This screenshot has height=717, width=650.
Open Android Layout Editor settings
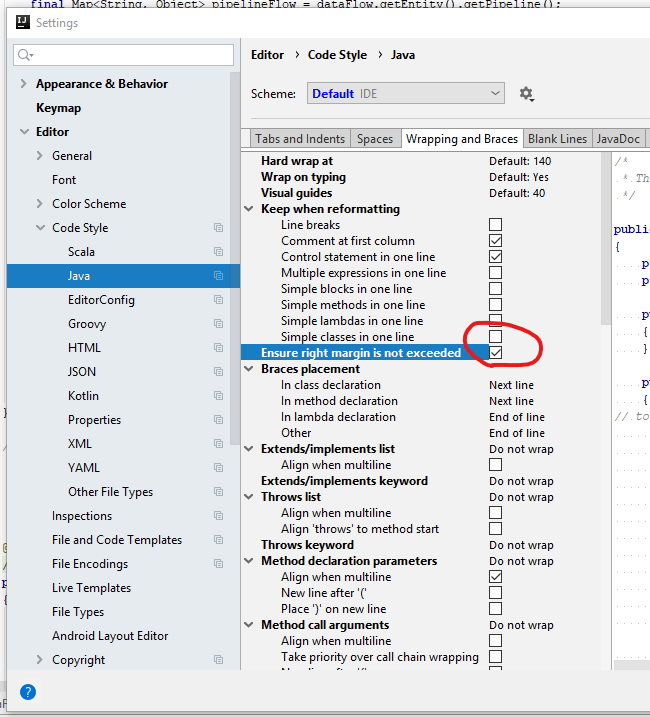click(x=110, y=636)
